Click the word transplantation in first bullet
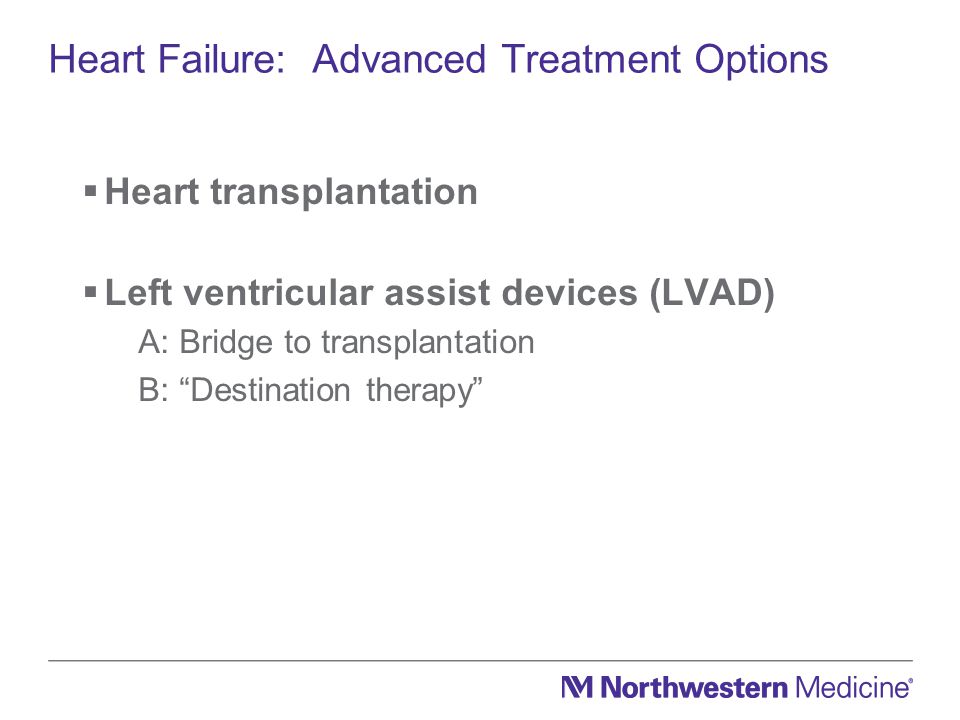 click(343, 193)
